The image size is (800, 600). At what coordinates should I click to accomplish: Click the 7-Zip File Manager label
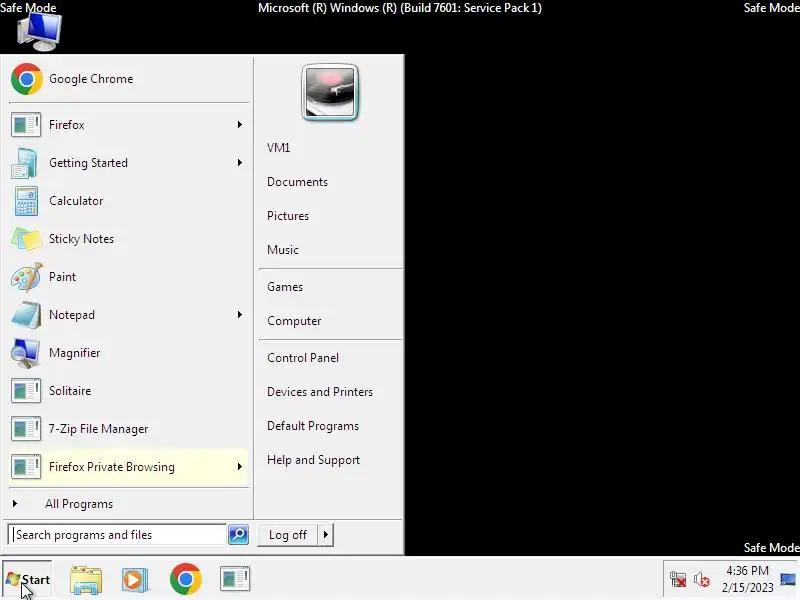tap(98, 429)
